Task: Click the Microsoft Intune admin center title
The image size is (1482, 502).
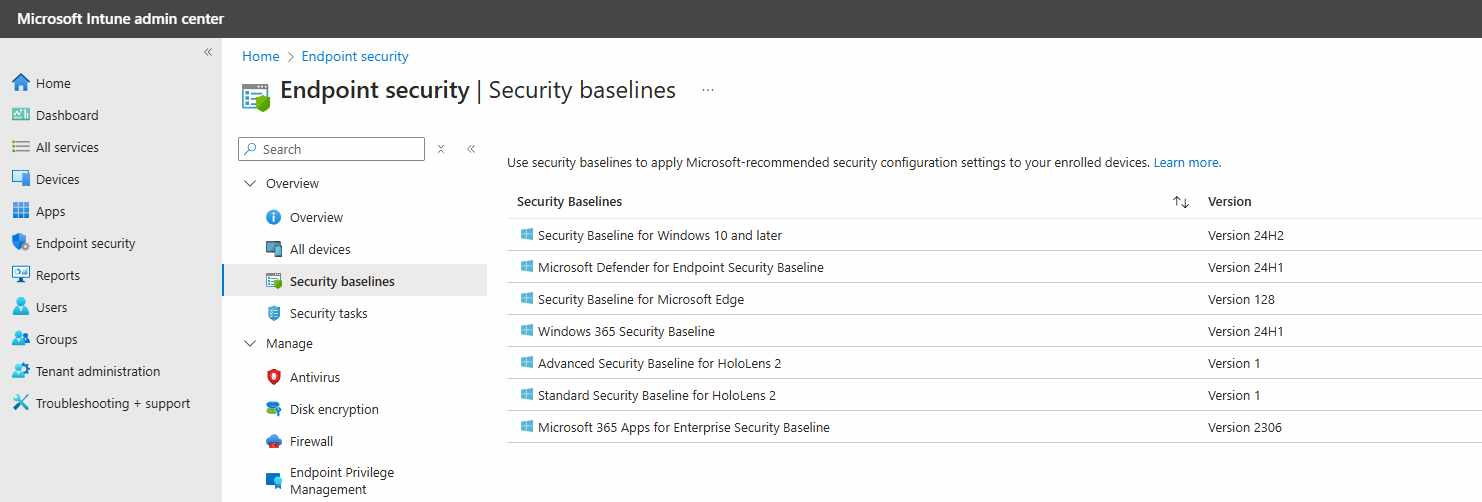Action: (120, 19)
